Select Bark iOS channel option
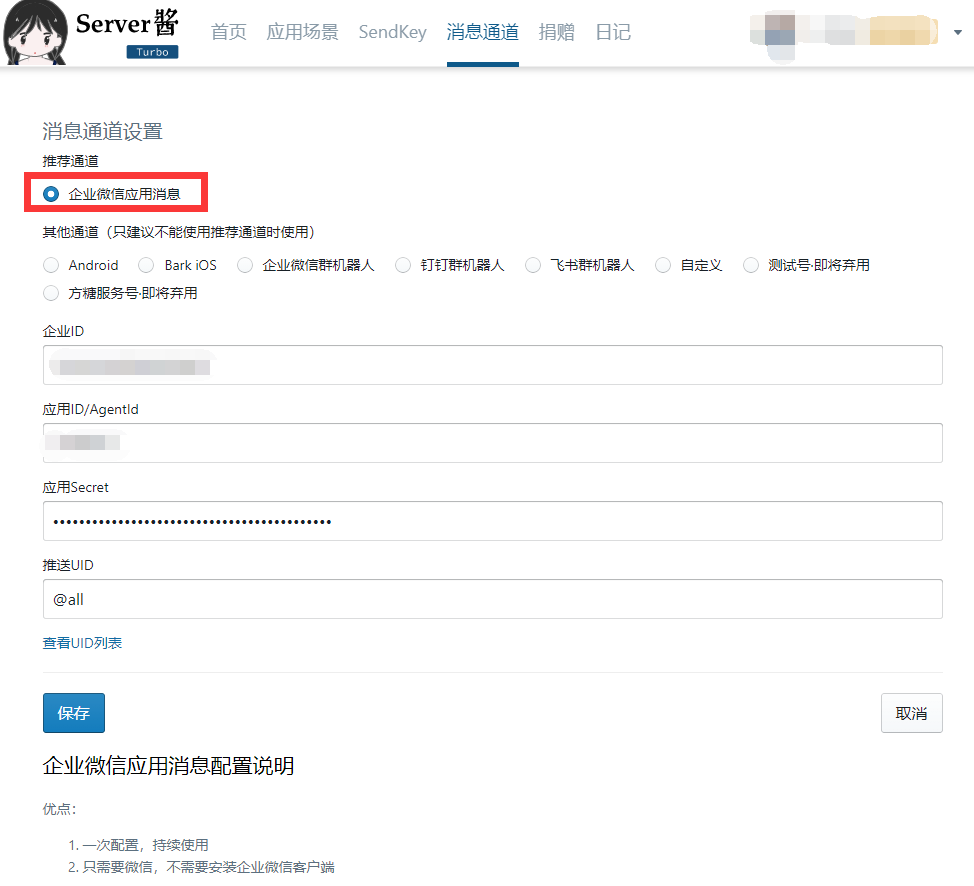The width and height of the screenshot is (974, 886). 146,265
